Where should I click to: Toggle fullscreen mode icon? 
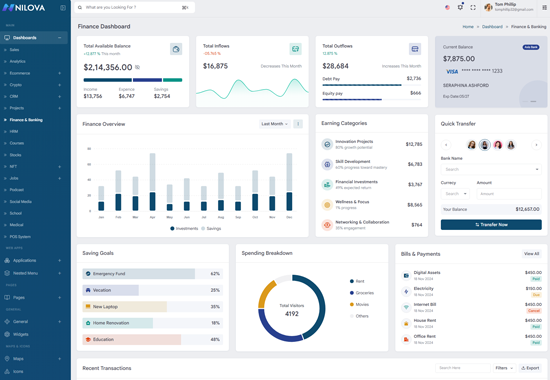(473, 7)
